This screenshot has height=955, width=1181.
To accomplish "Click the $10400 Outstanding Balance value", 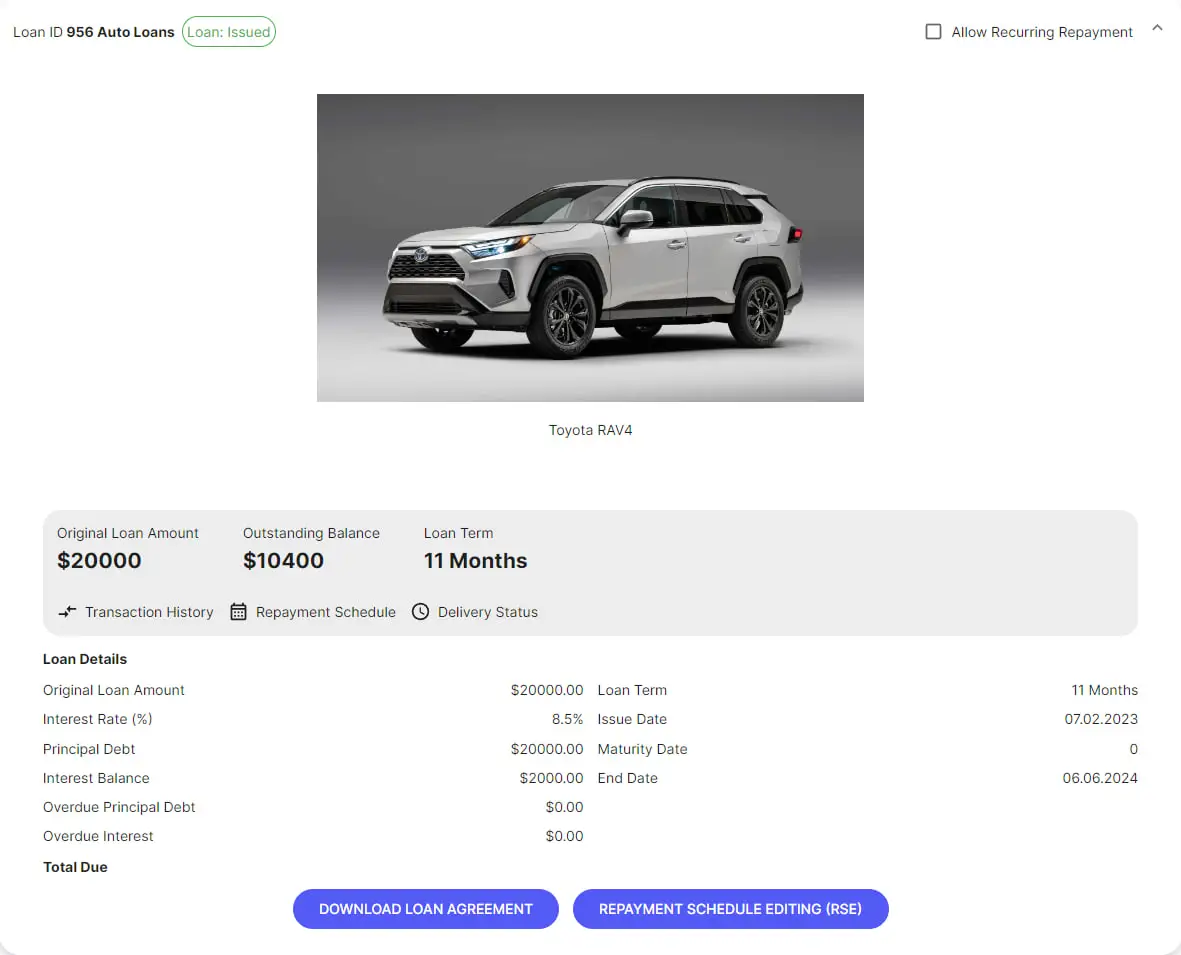I will click(283, 561).
